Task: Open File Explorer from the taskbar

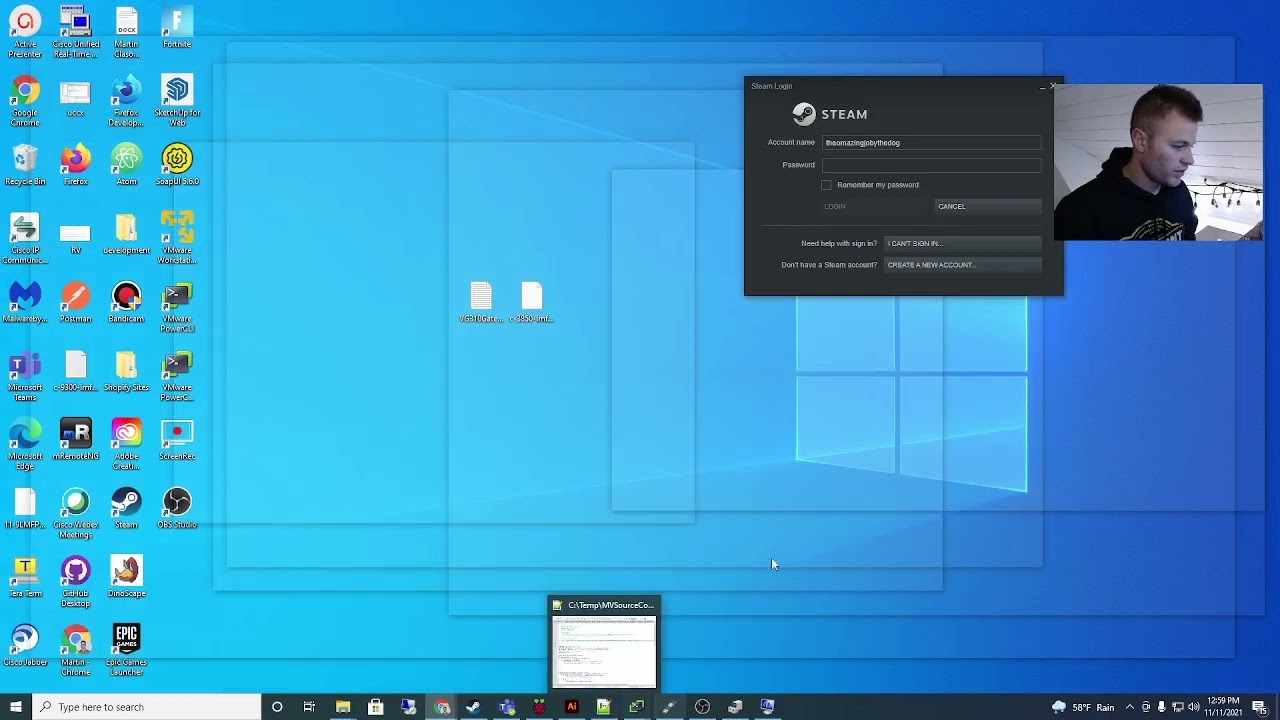Action: click(x=343, y=707)
